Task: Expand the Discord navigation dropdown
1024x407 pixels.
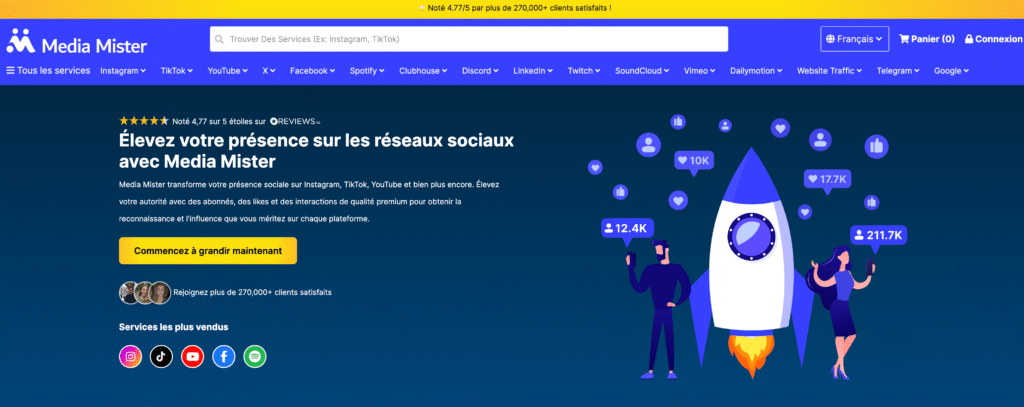Action: [480, 71]
